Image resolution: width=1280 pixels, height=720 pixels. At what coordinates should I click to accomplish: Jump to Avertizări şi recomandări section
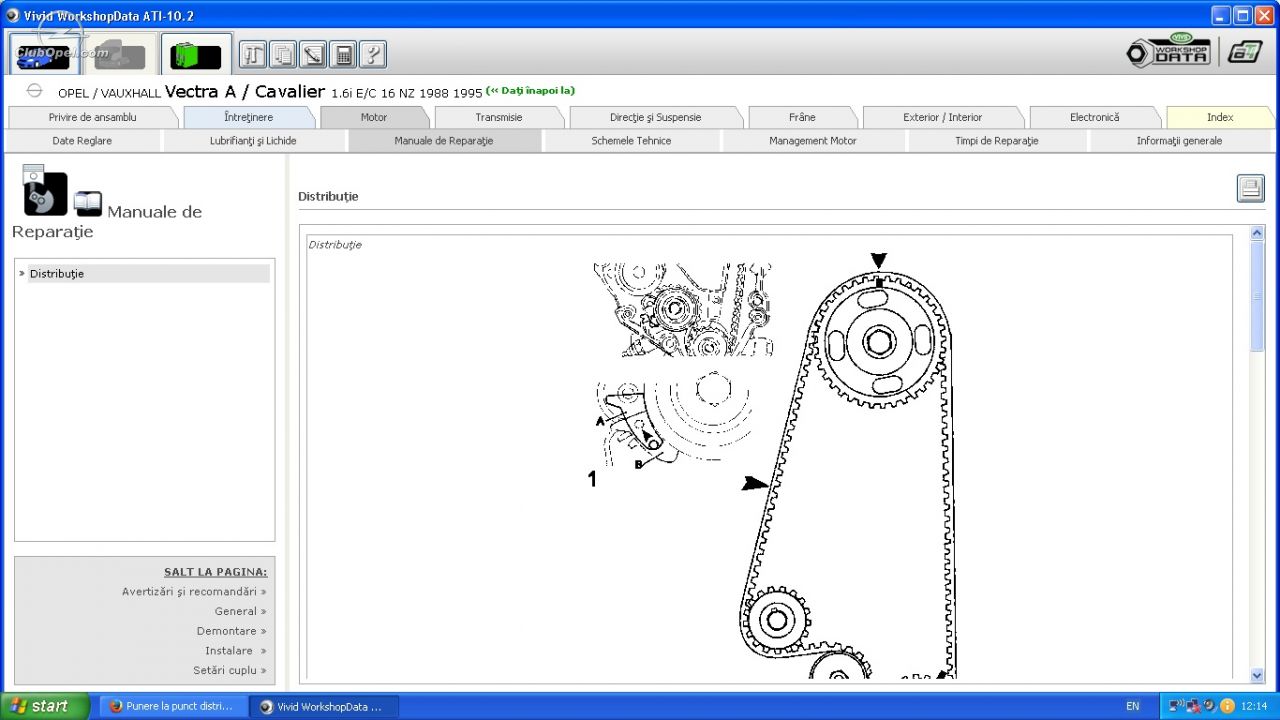coord(194,592)
